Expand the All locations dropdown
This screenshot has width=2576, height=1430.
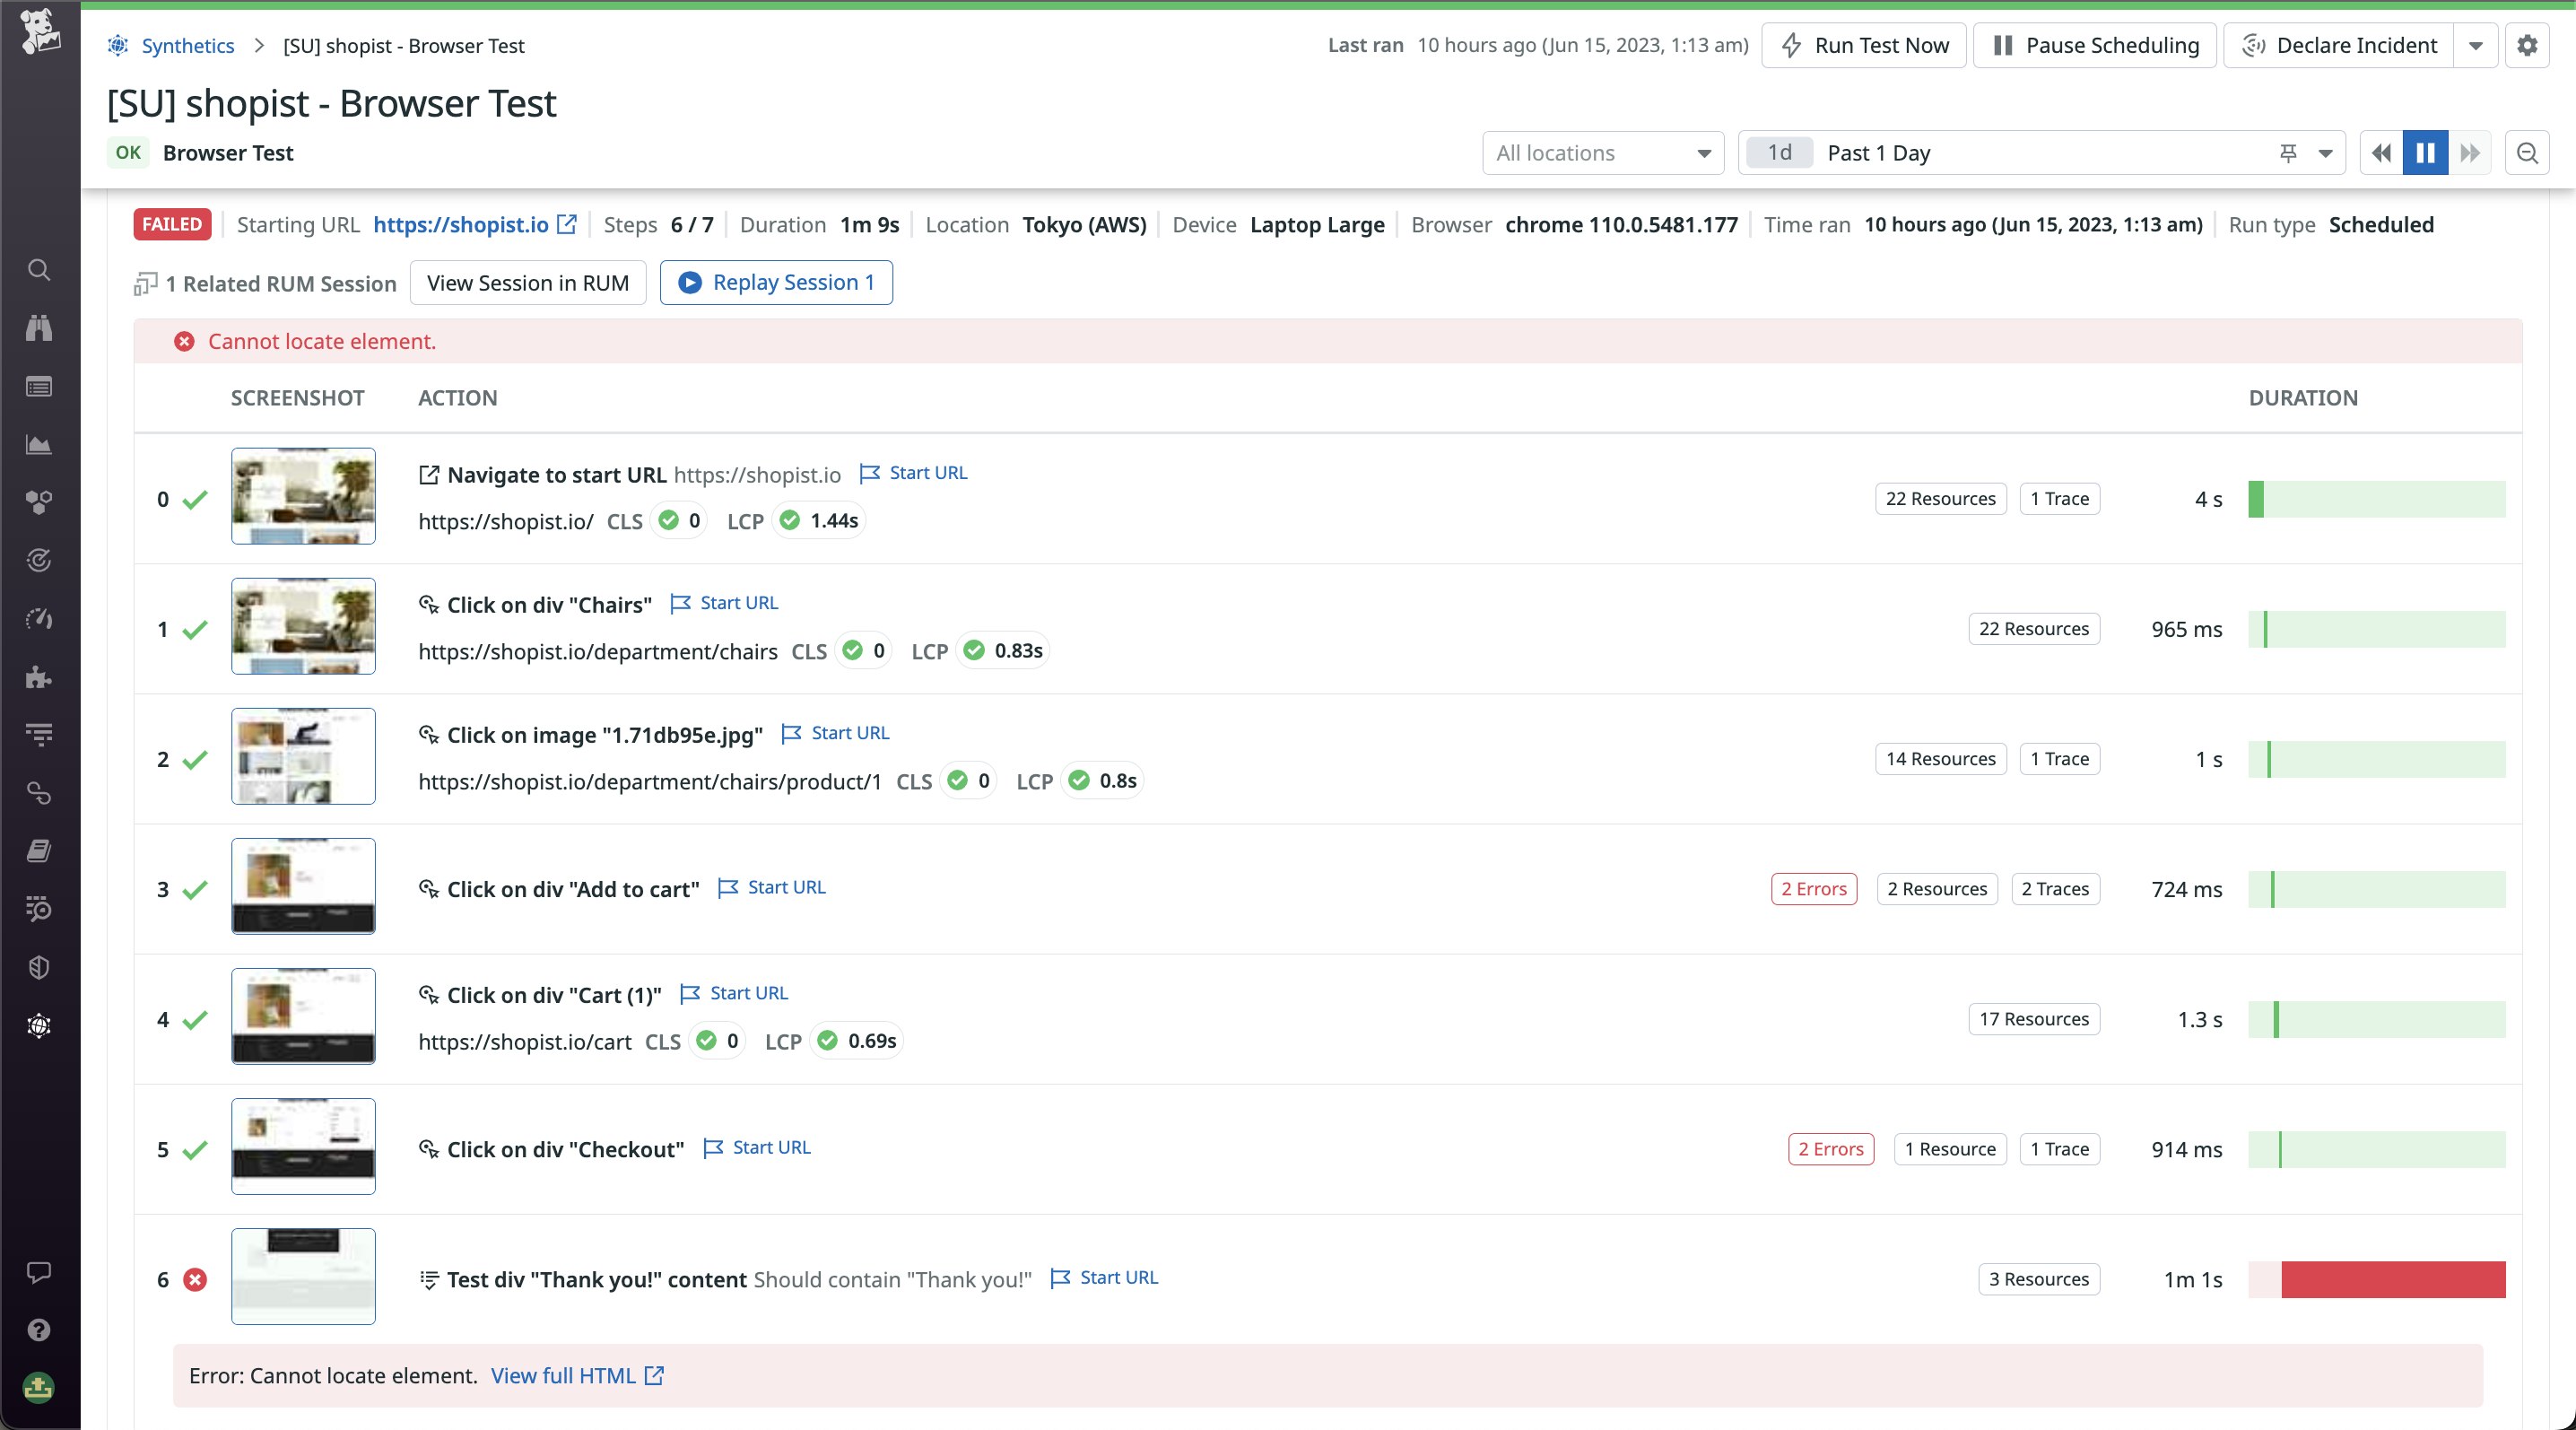click(1603, 153)
